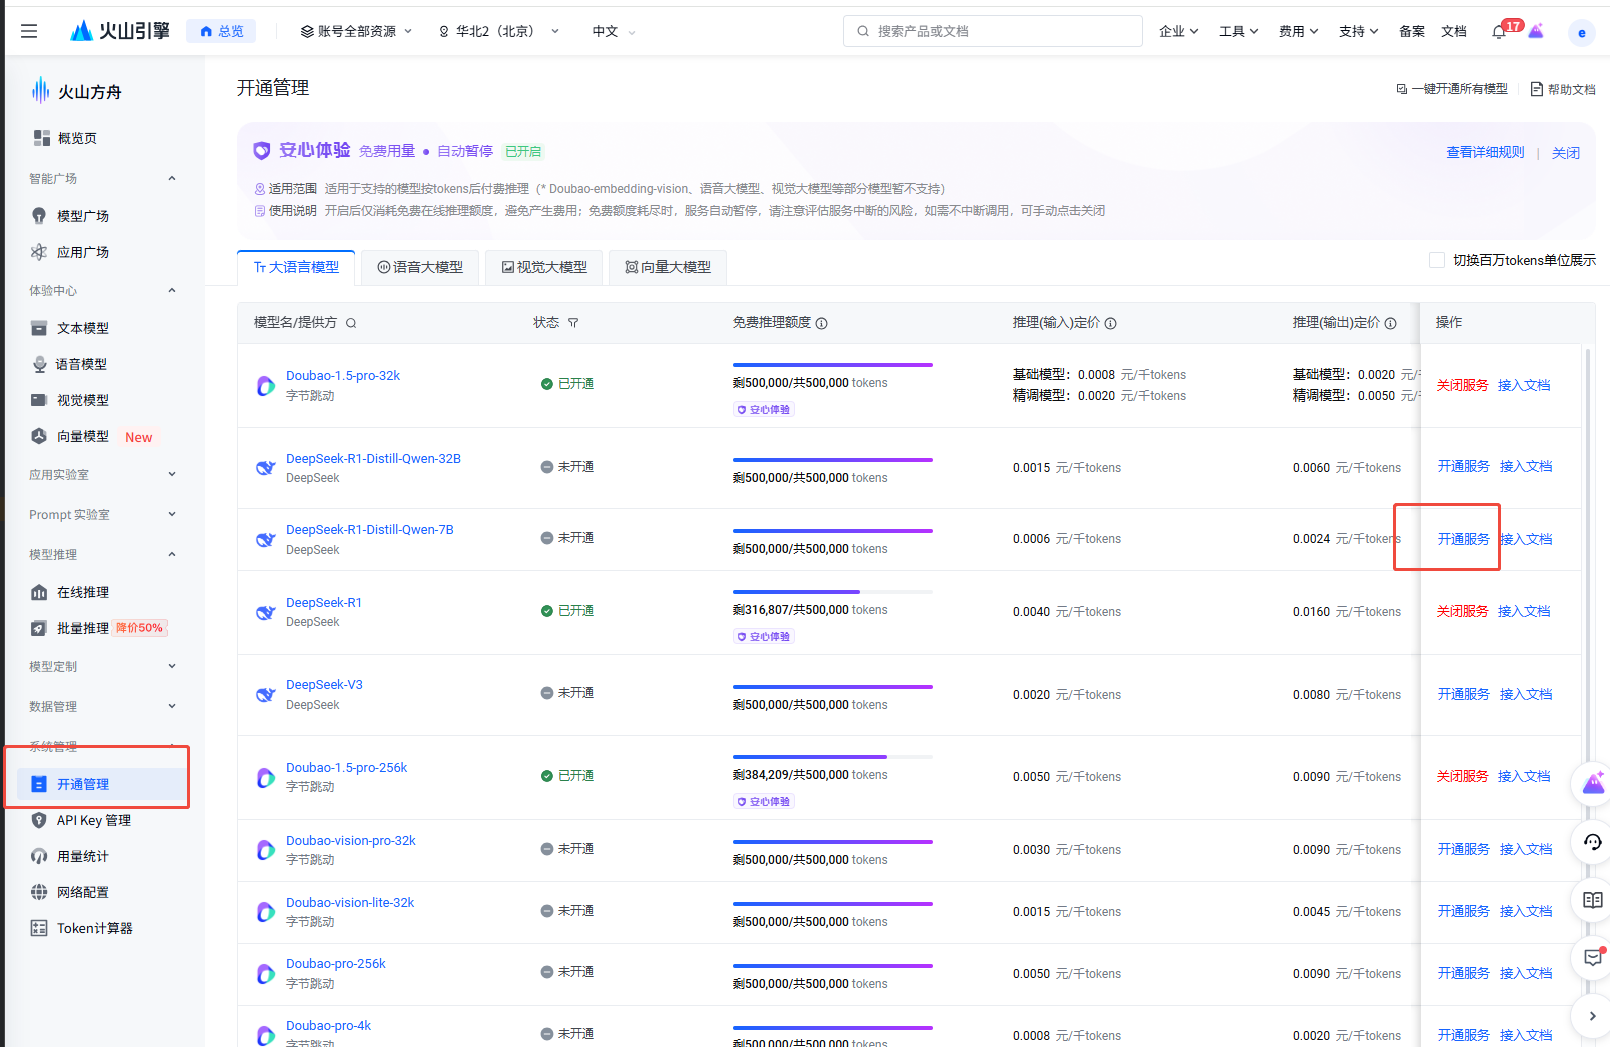Switch to the 语音大模型 tab

pos(420,267)
